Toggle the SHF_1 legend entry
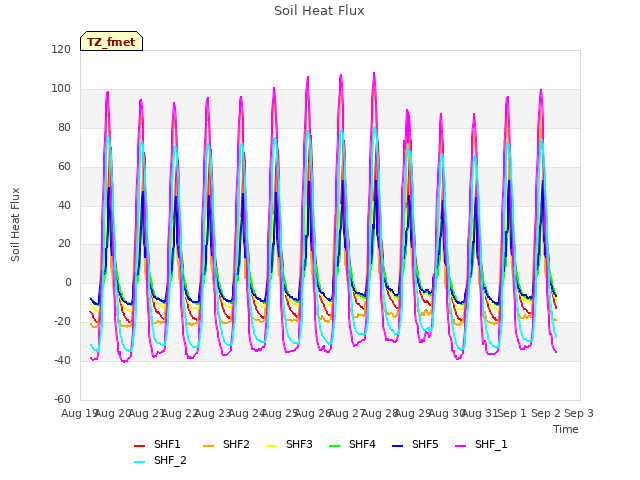 481,444
